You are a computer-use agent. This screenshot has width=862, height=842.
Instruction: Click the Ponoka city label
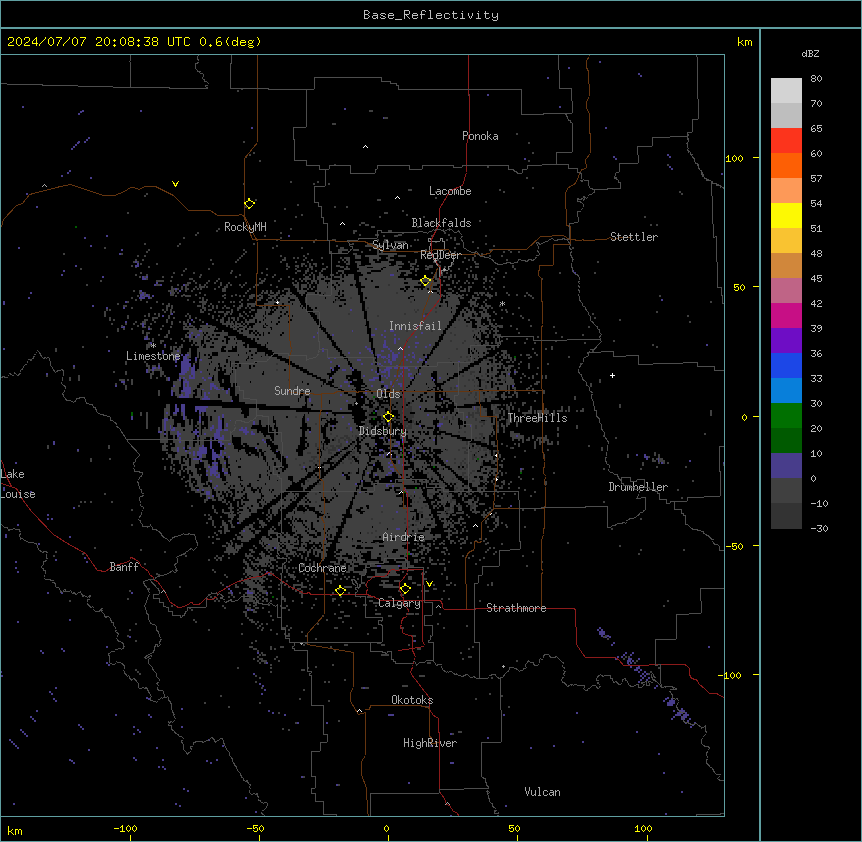(480, 136)
